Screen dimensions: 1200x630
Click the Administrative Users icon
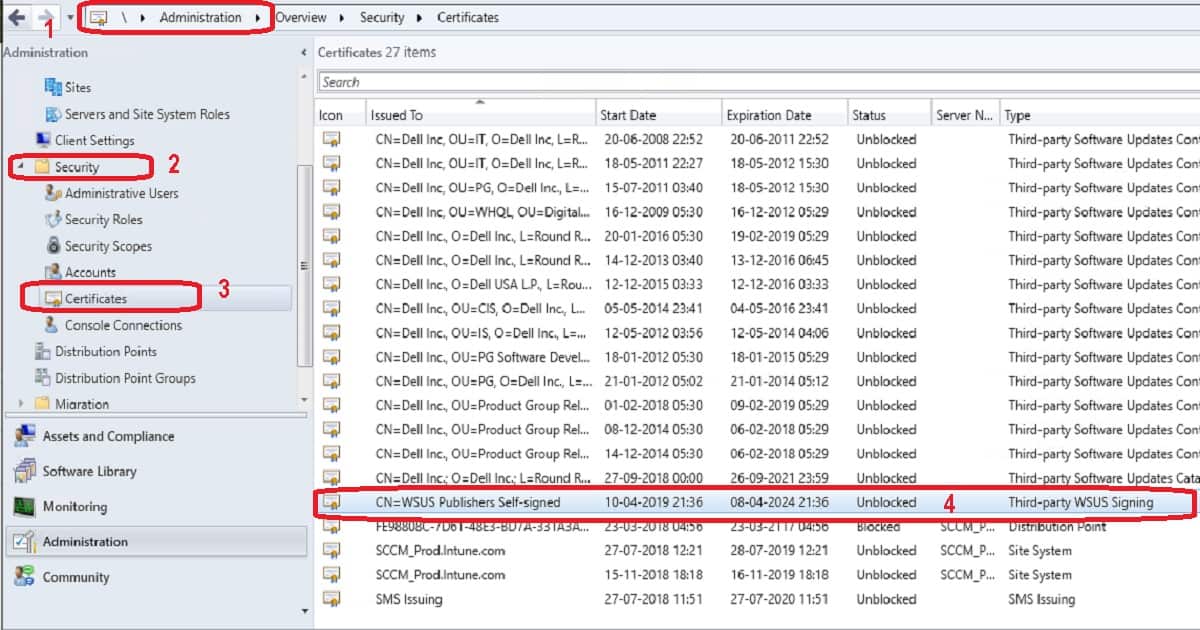point(53,193)
